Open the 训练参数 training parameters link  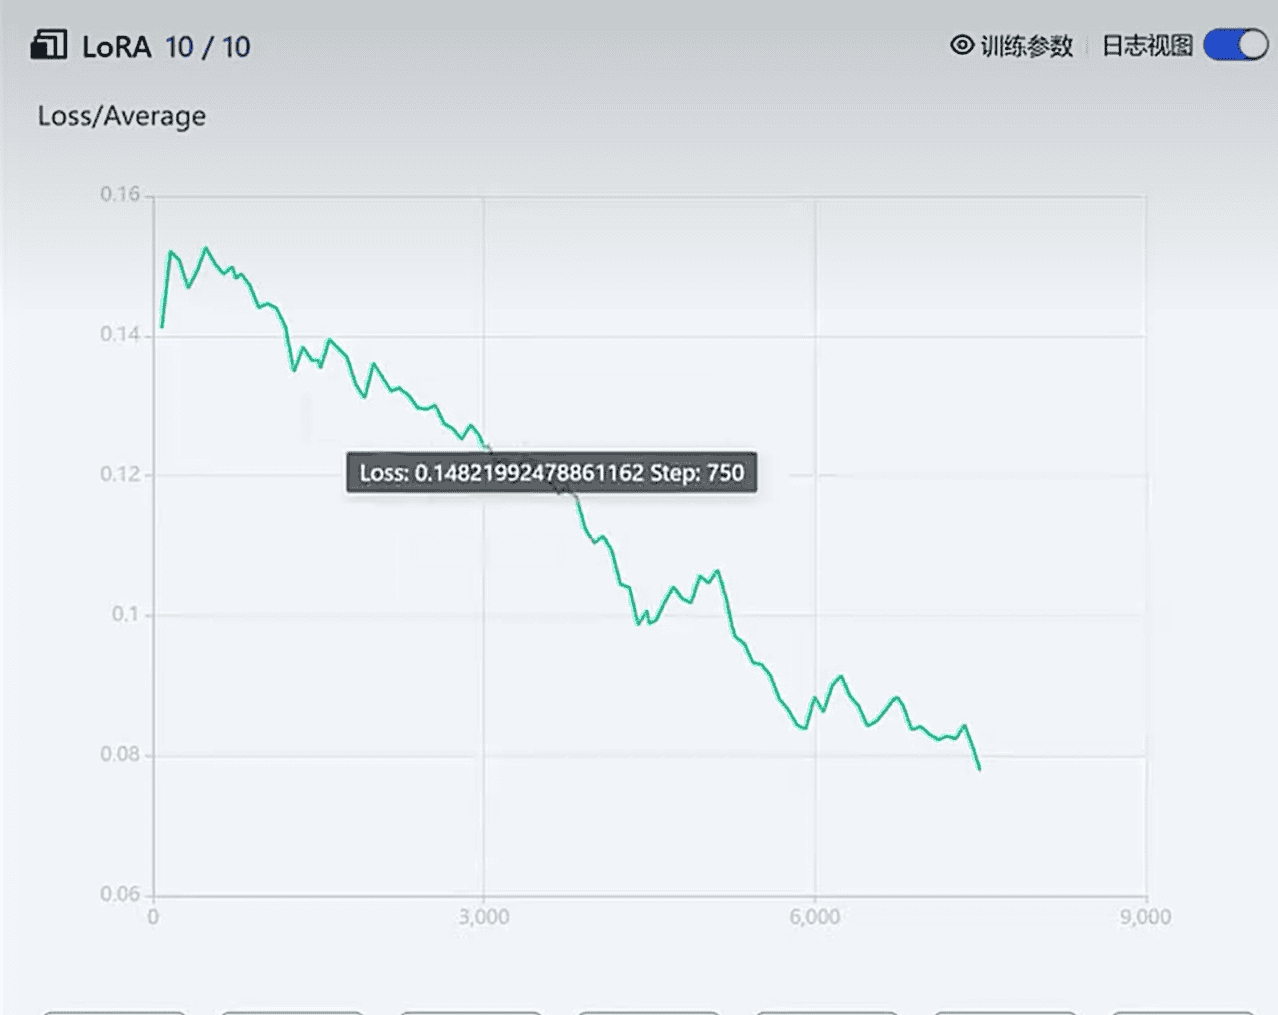[x=1026, y=46]
